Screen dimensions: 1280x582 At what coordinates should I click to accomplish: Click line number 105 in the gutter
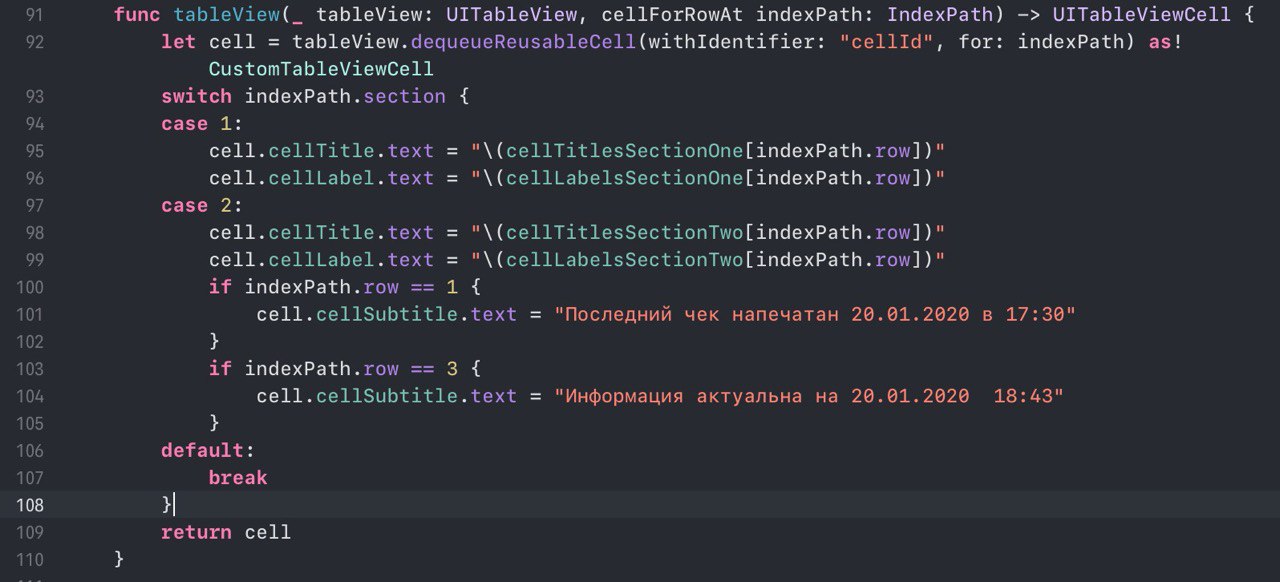click(x=29, y=423)
